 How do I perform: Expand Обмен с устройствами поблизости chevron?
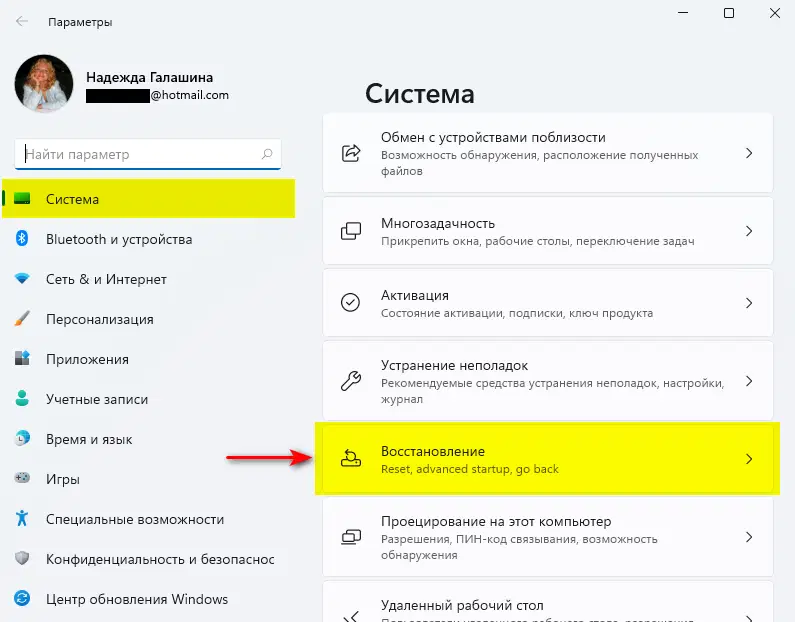tap(748, 153)
